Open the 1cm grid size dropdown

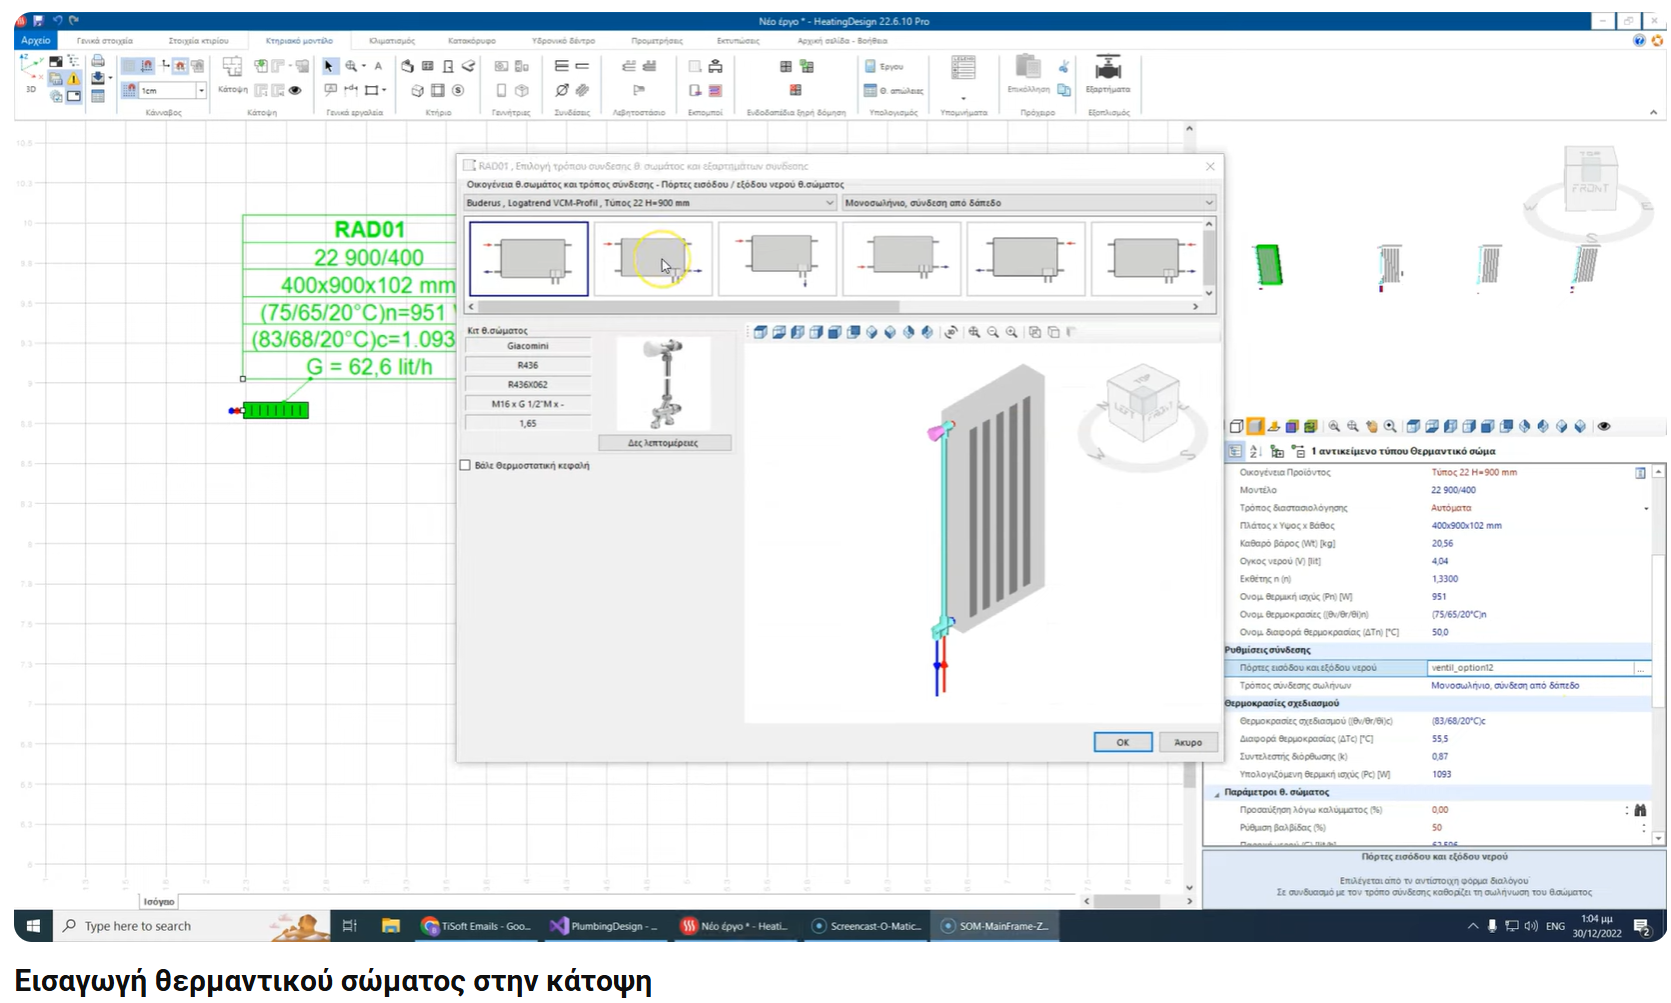[x=201, y=90]
